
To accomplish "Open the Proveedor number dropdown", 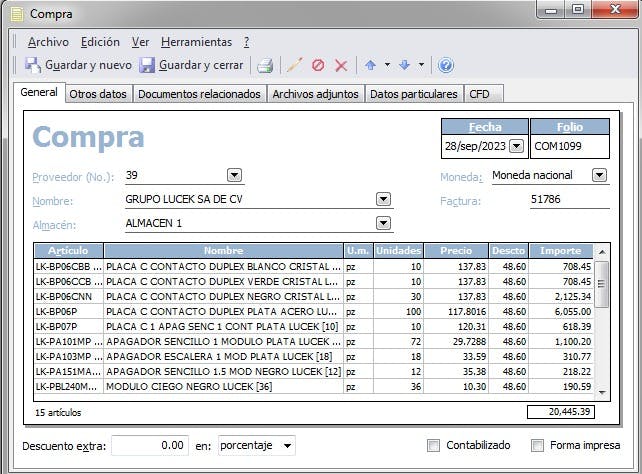I will (x=234, y=175).
